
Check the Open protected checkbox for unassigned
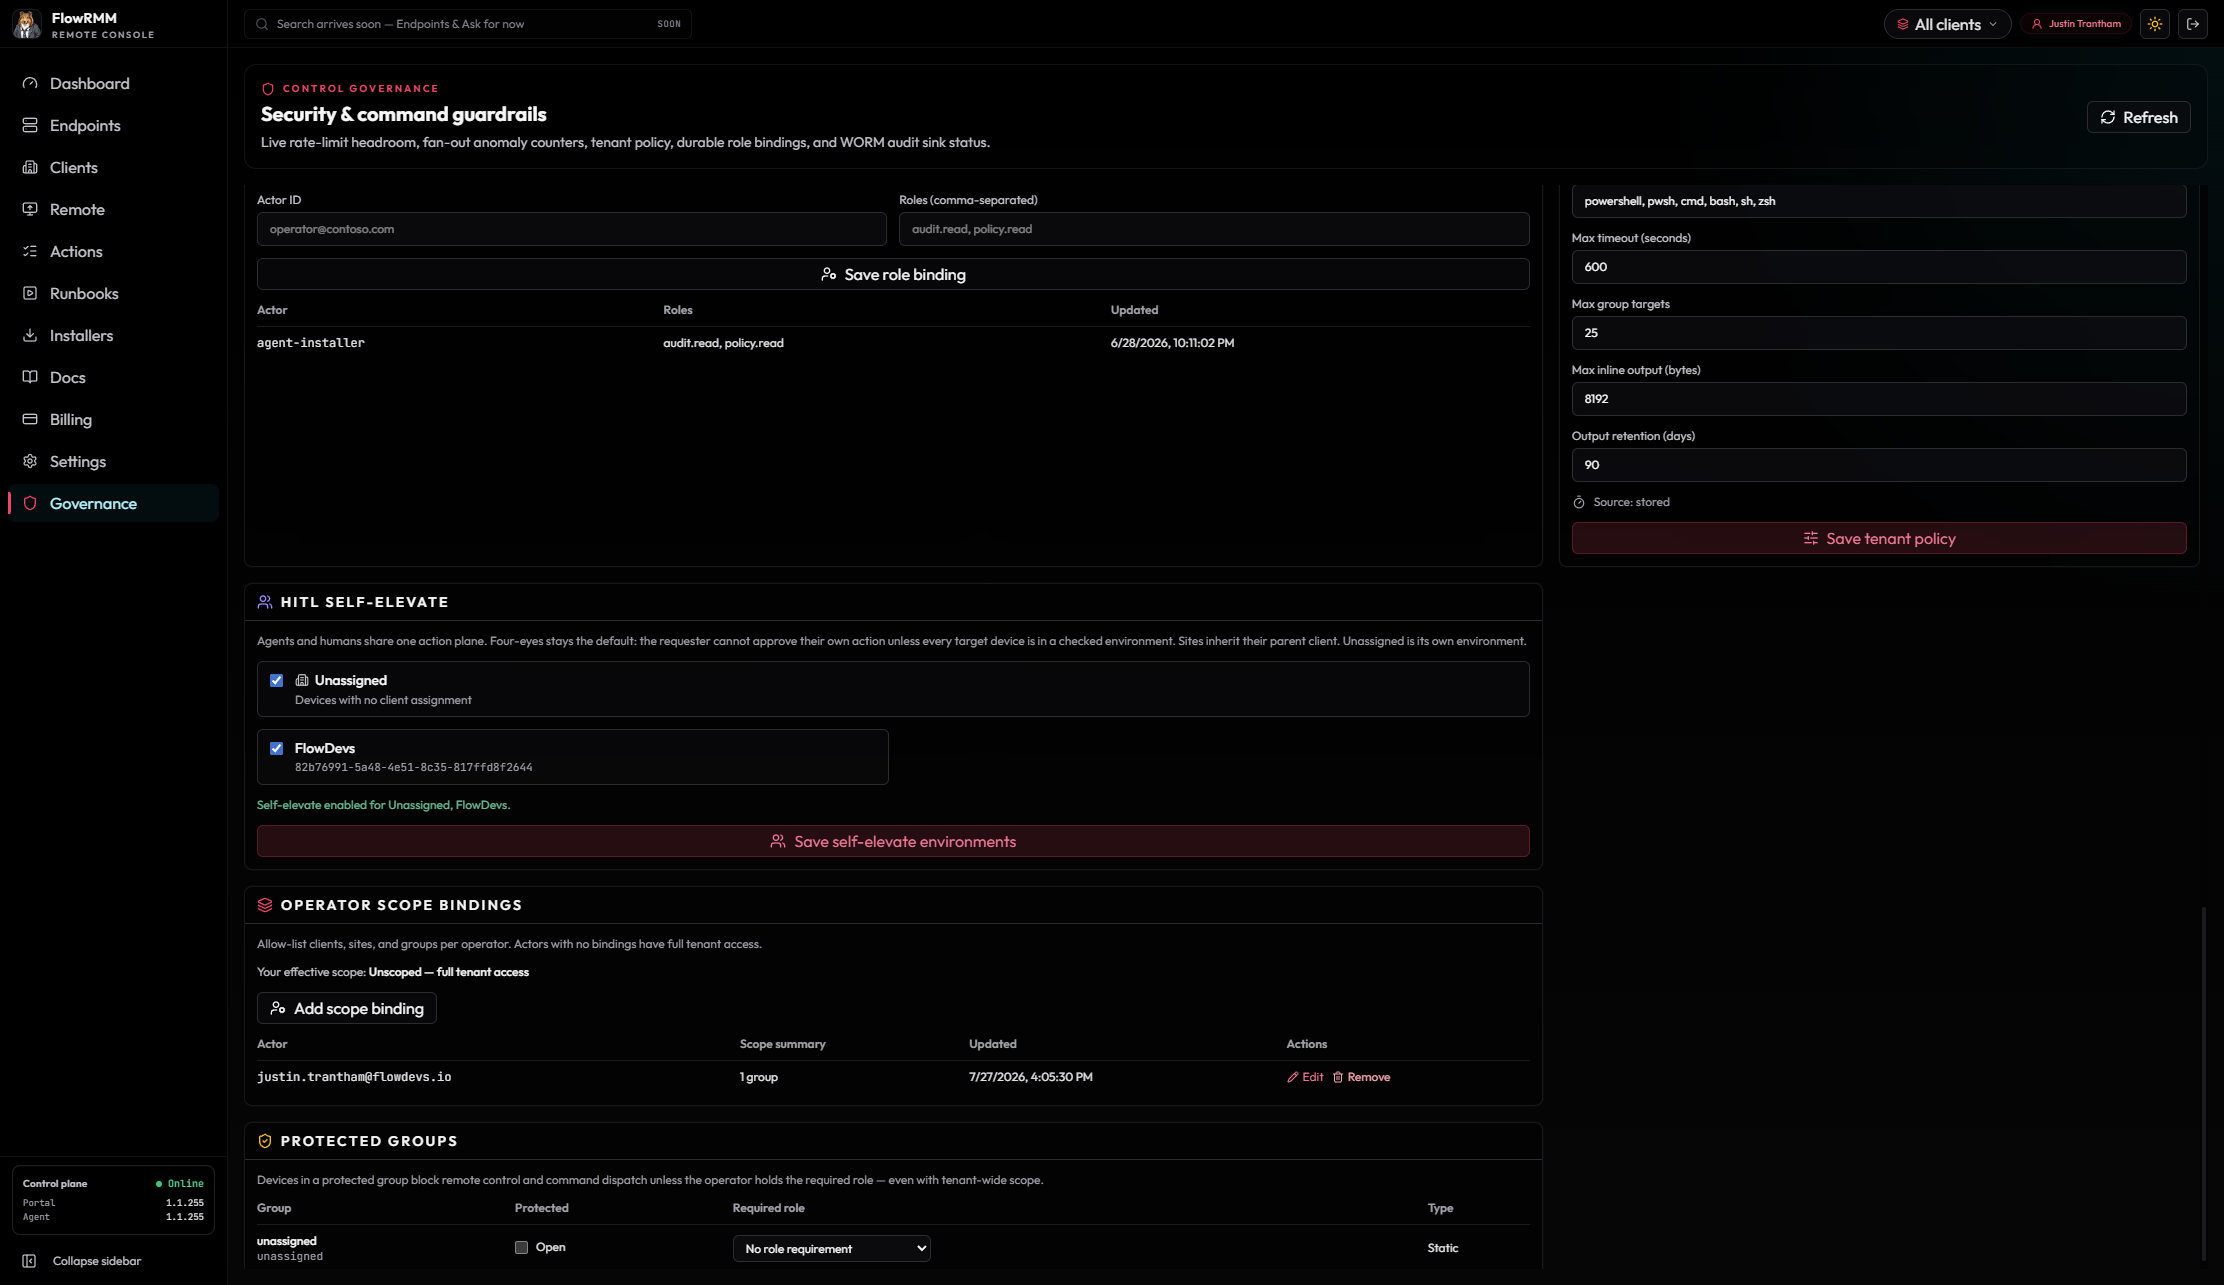(x=521, y=1247)
